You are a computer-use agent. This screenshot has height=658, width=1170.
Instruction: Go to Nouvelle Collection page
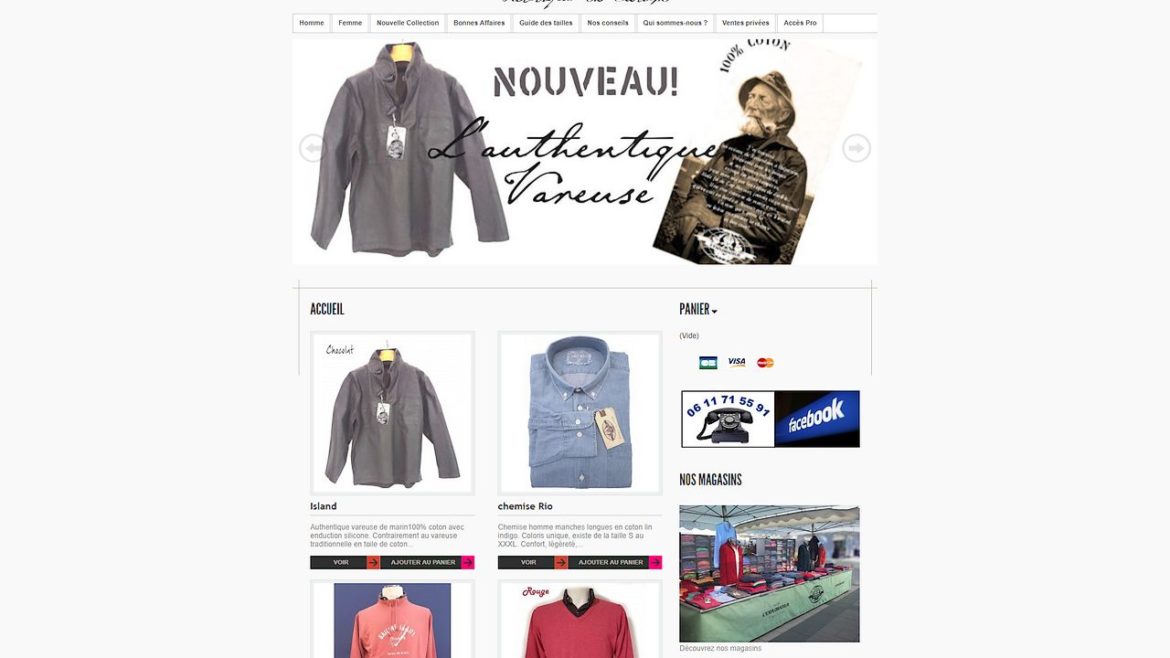point(407,23)
